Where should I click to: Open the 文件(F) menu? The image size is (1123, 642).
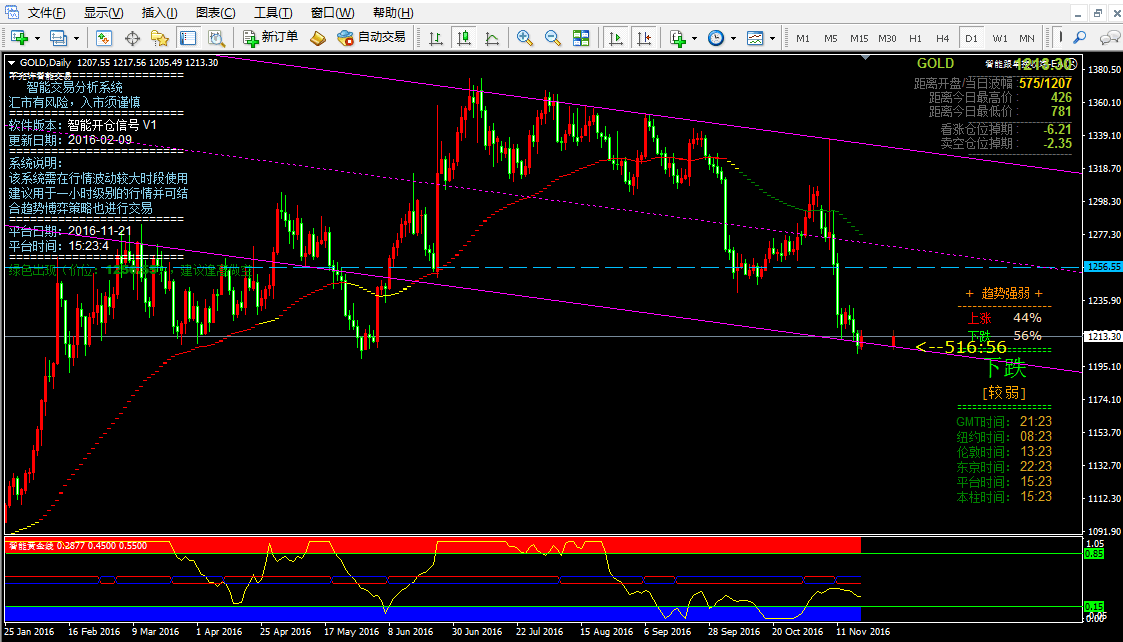click(46, 13)
